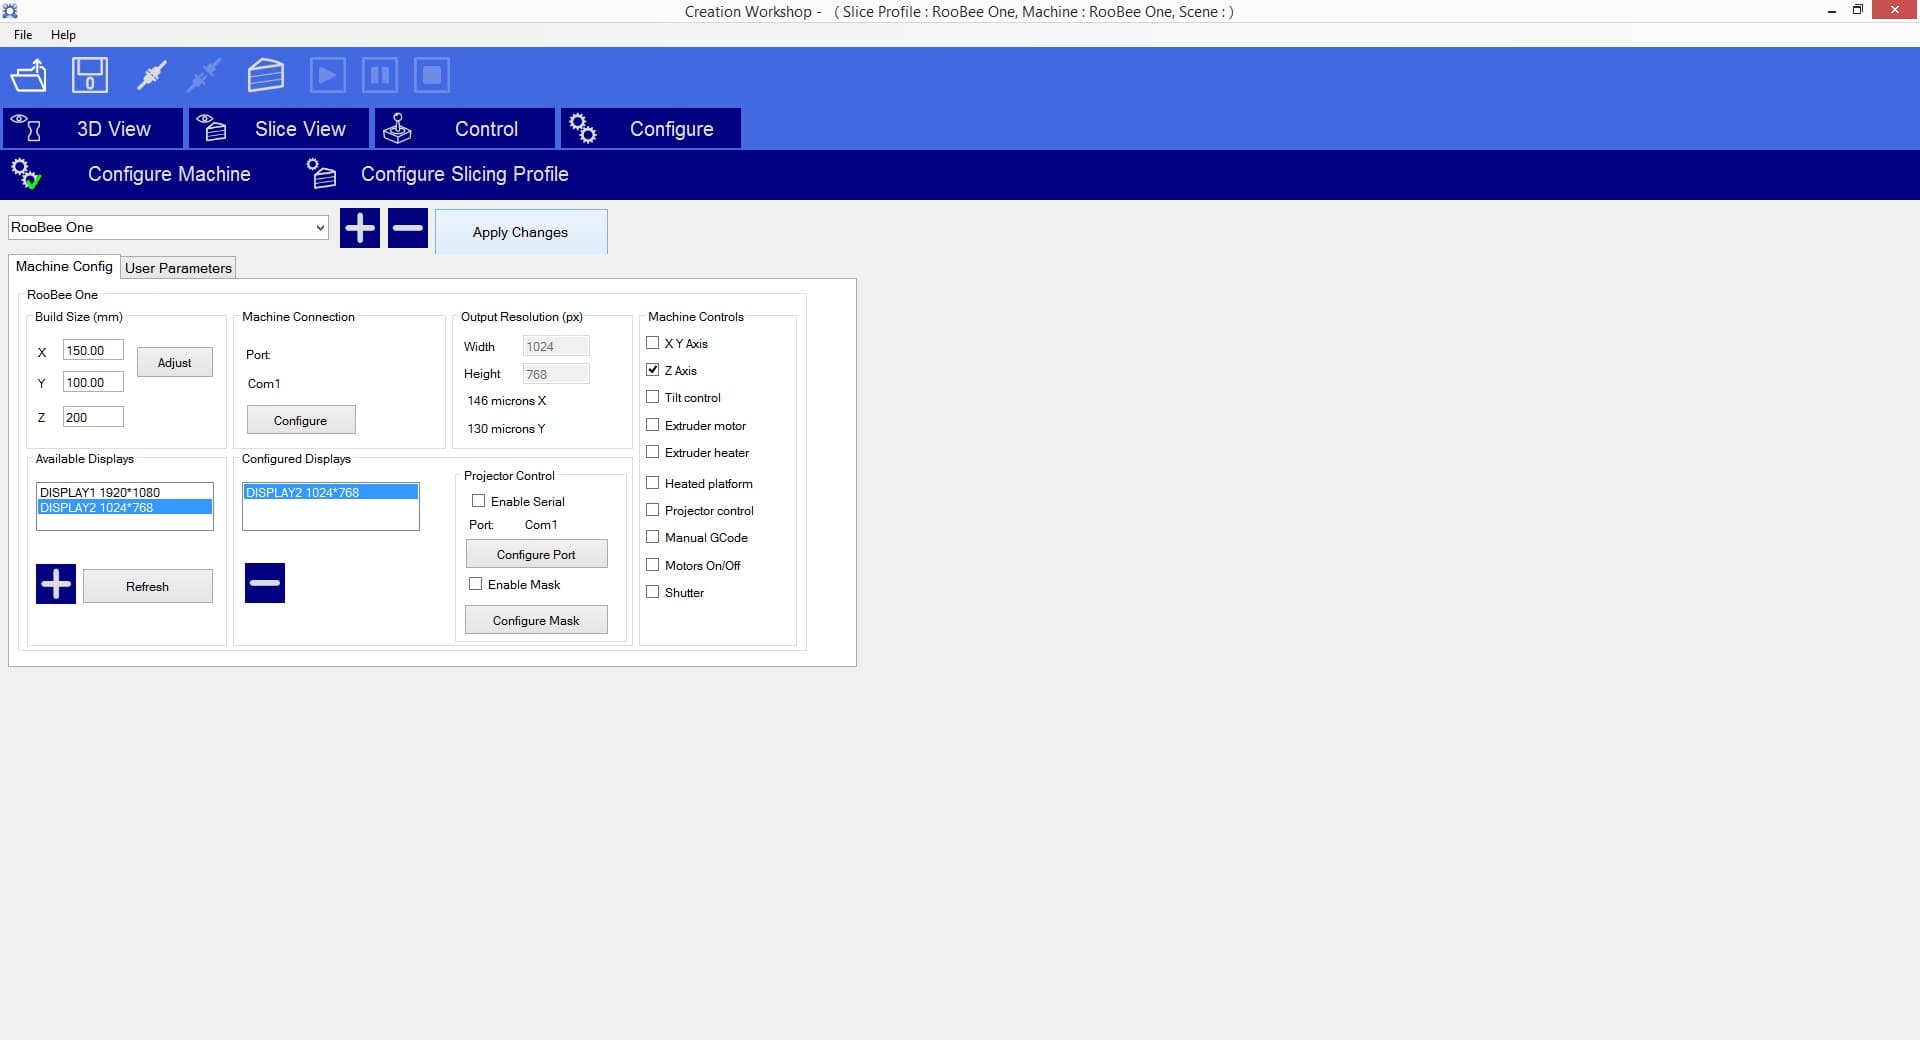Click the Slice icon on the toolbar

pyautogui.click(x=265, y=75)
